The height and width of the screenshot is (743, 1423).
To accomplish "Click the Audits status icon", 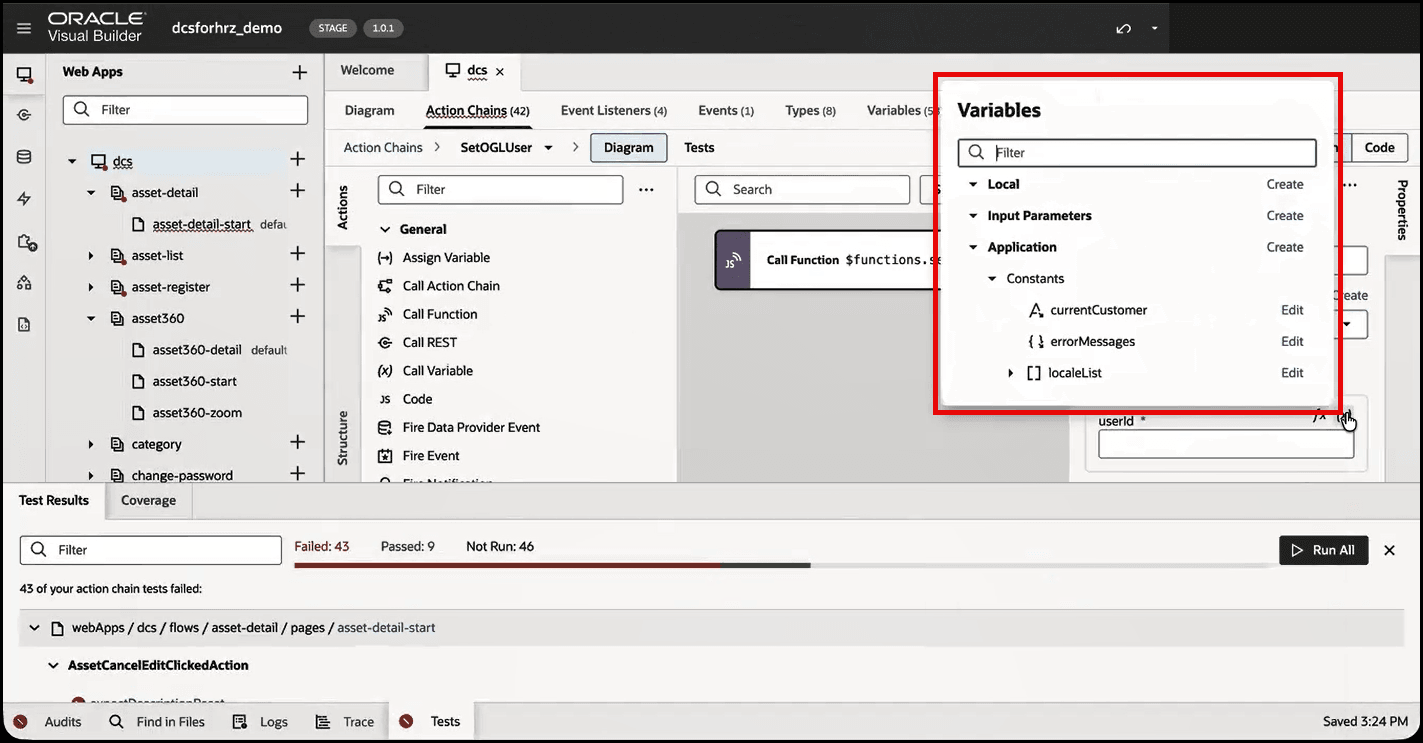I will tap(20, 721).
